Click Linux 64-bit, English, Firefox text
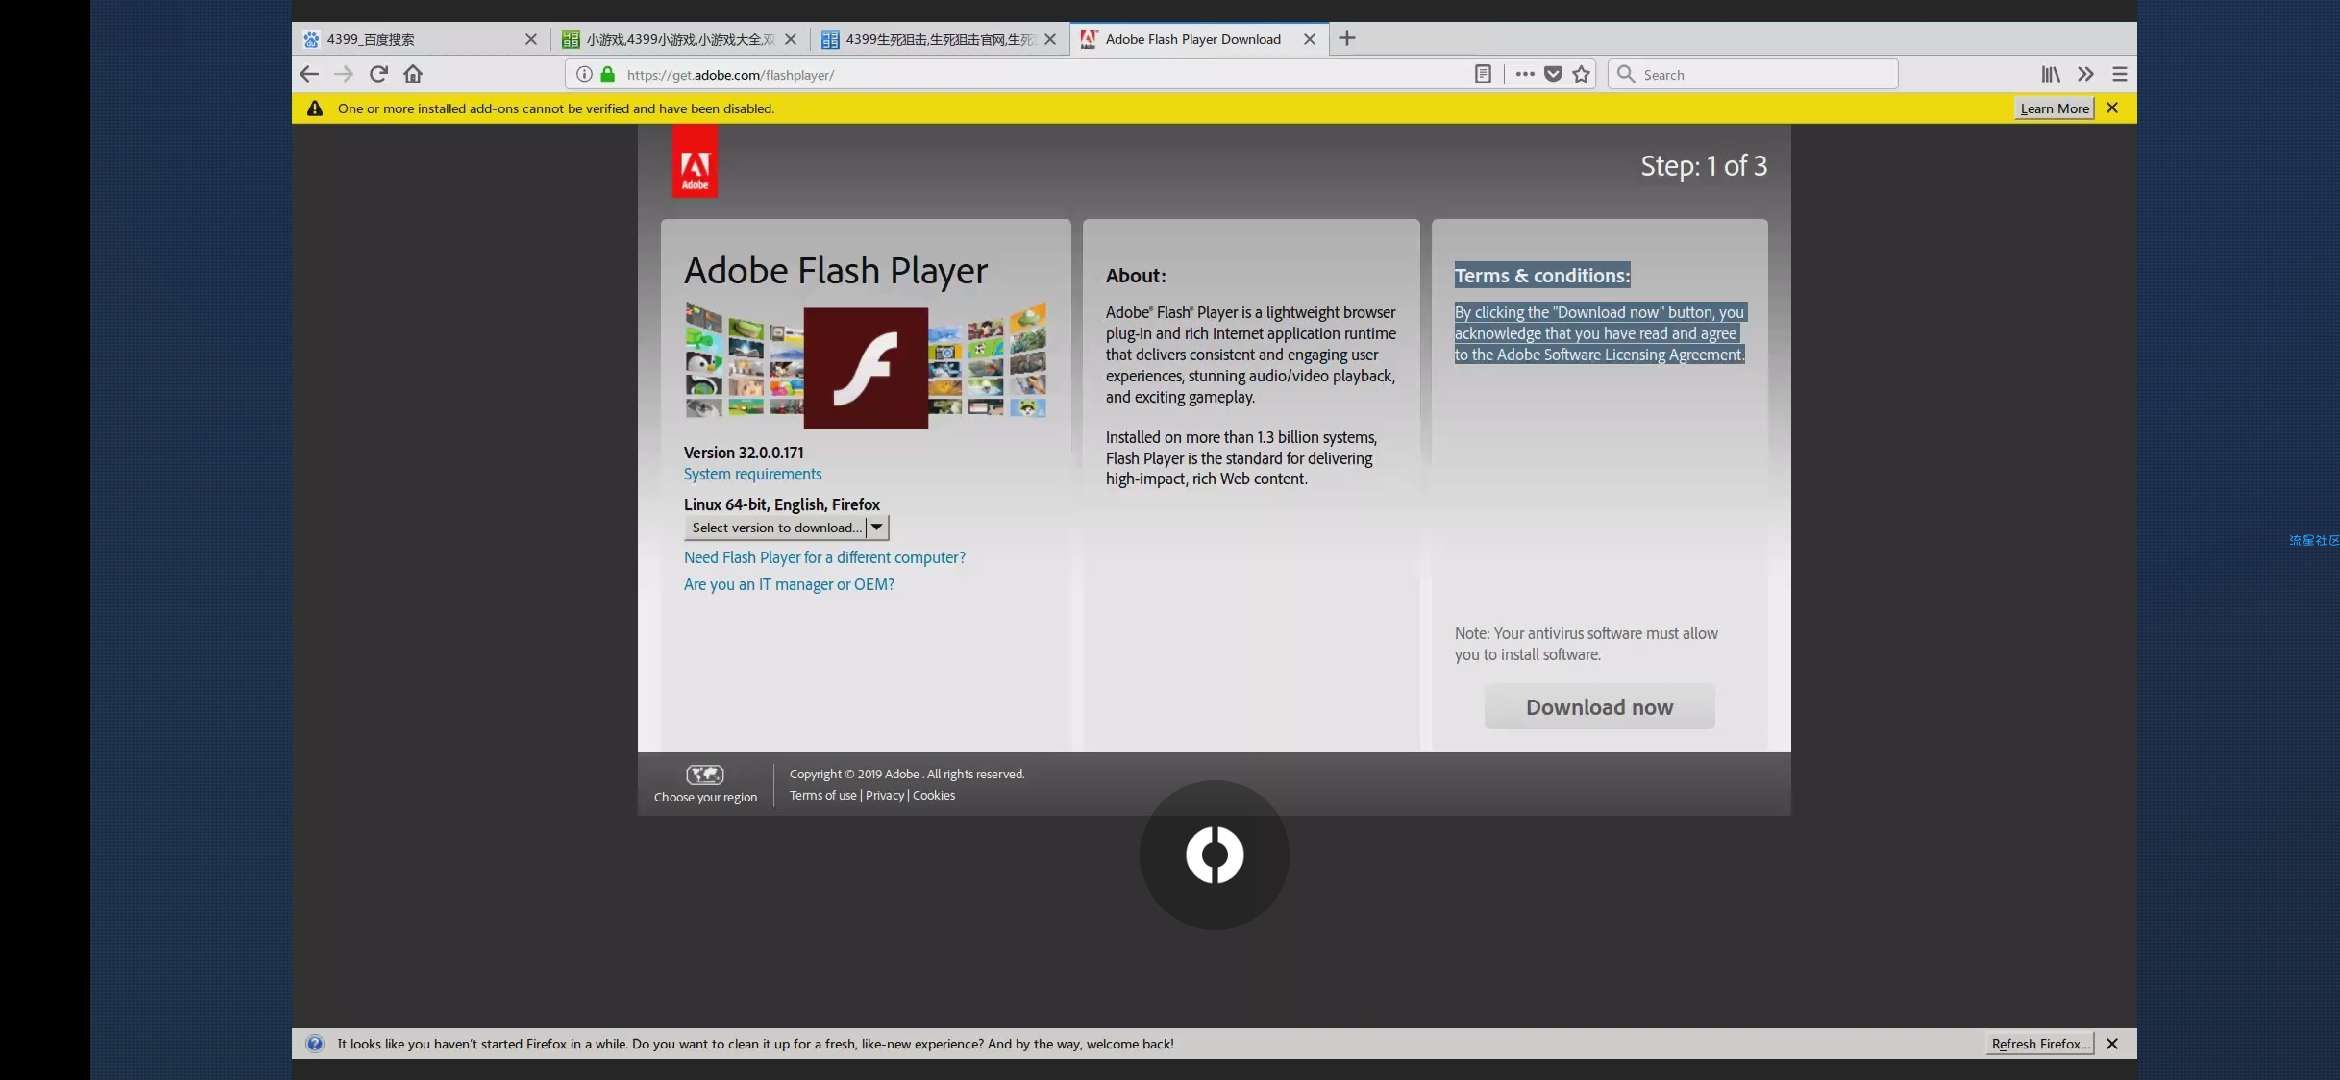This screenshot has height=1080, width=2340. pyautogui.click(x=782, y=504)
